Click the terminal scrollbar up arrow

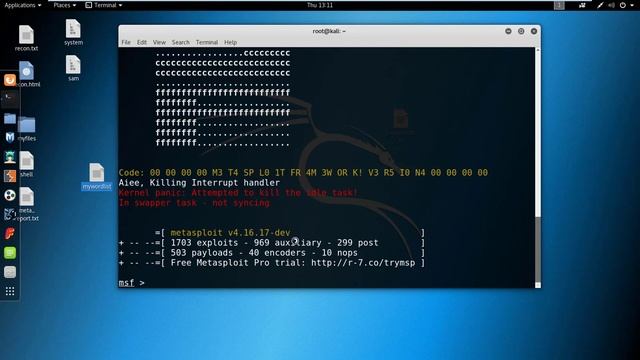(538, 50)
